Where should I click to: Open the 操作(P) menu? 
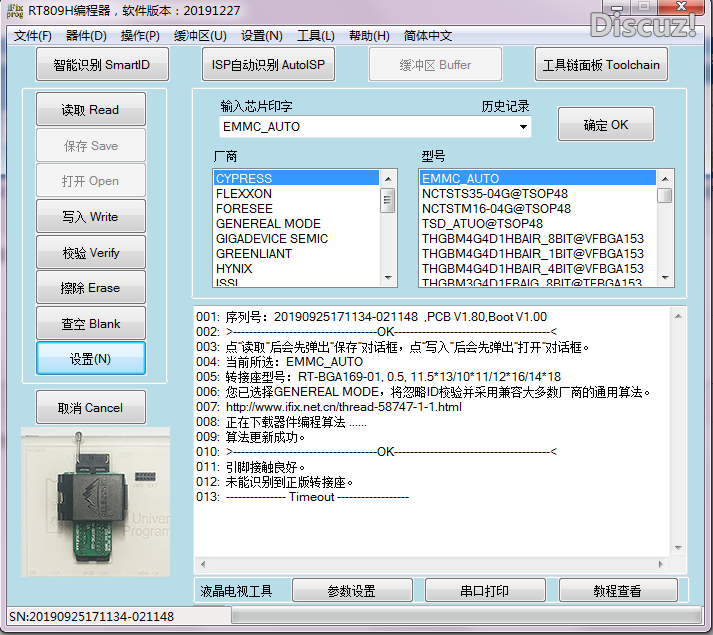[x=140, y=35]
